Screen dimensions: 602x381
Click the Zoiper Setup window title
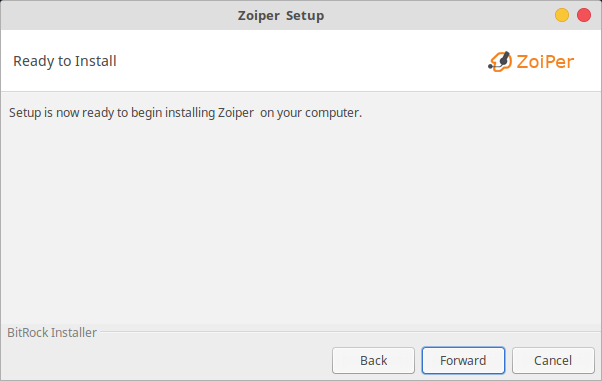click(281, 16)
